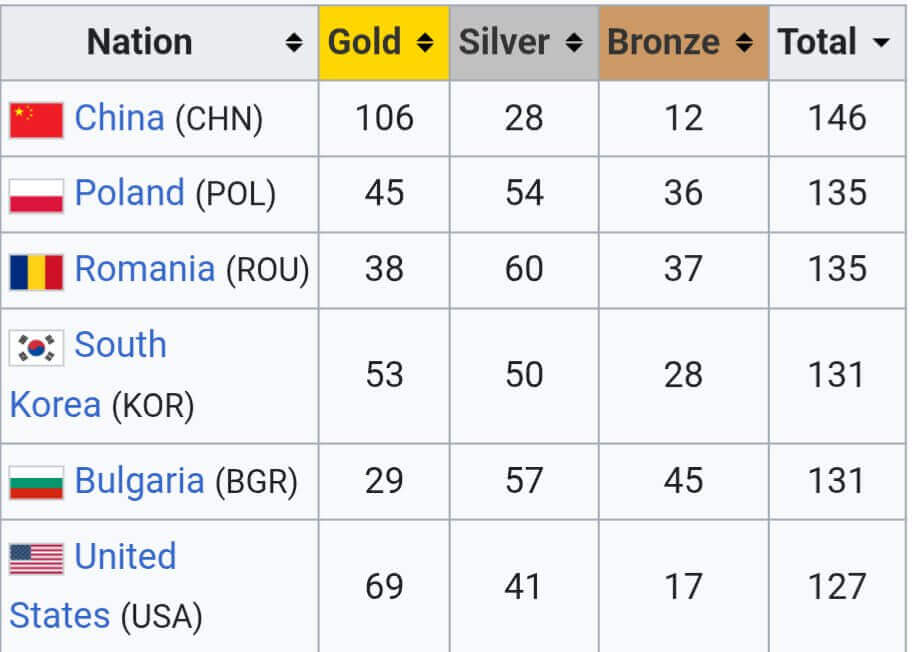Toggle Total column sort order
The image size is (919, 652).
pyautogui.click(x=880, y=43)
